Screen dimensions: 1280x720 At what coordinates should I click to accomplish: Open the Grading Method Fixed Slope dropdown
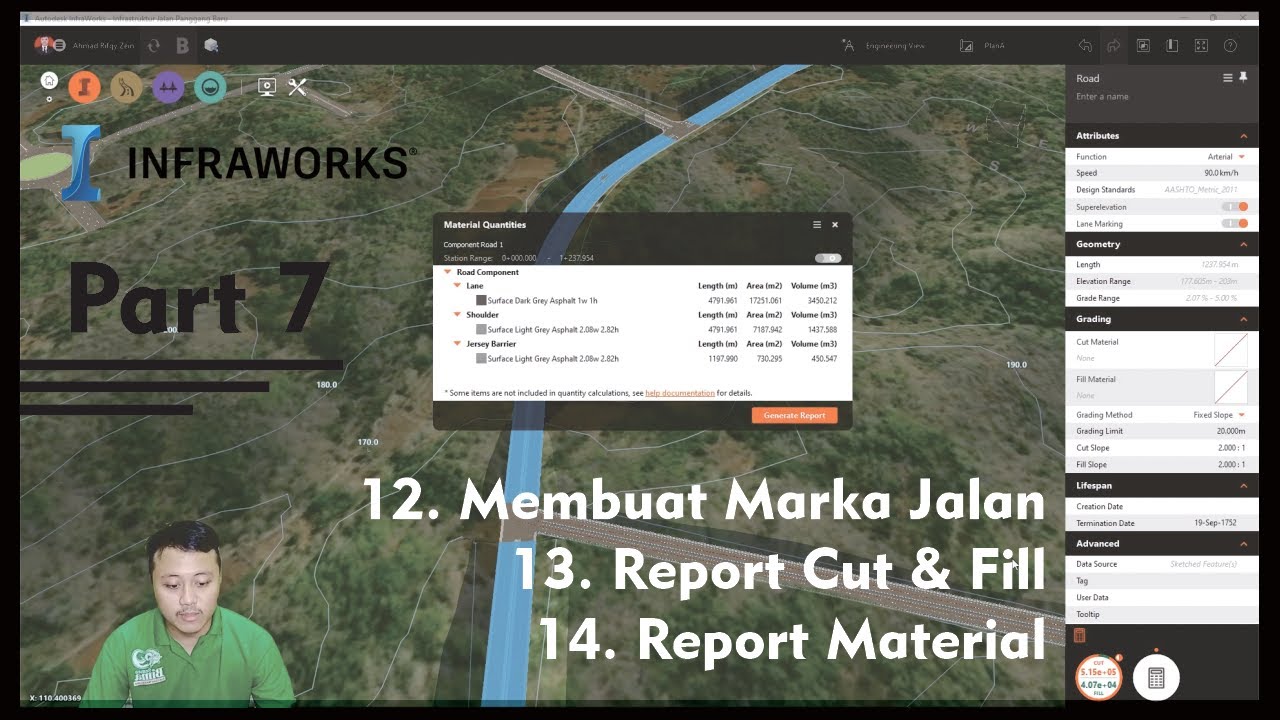[1220, 415]
